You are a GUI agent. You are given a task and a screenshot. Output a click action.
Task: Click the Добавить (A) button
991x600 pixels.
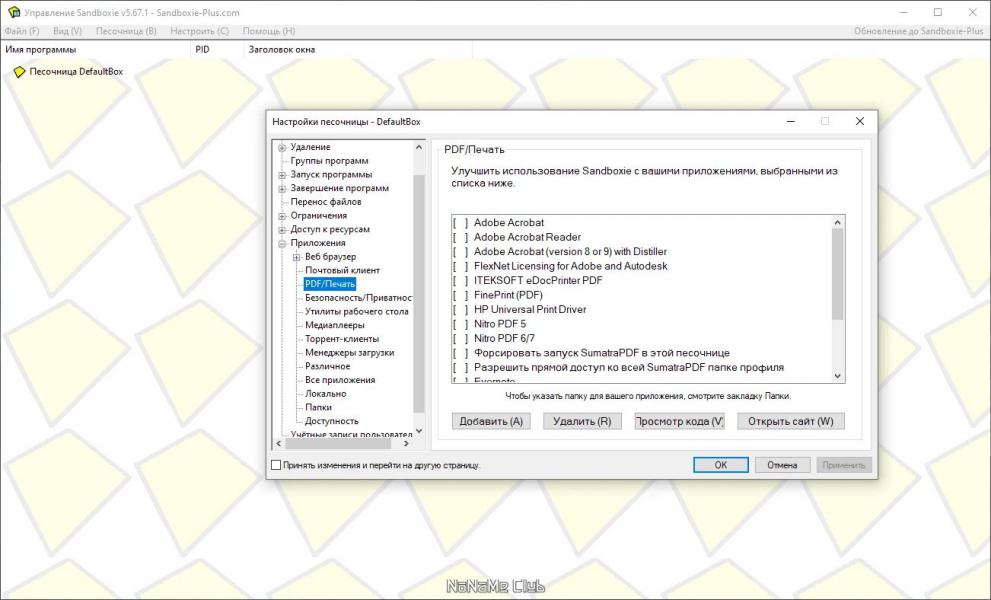tap(491, 422)
